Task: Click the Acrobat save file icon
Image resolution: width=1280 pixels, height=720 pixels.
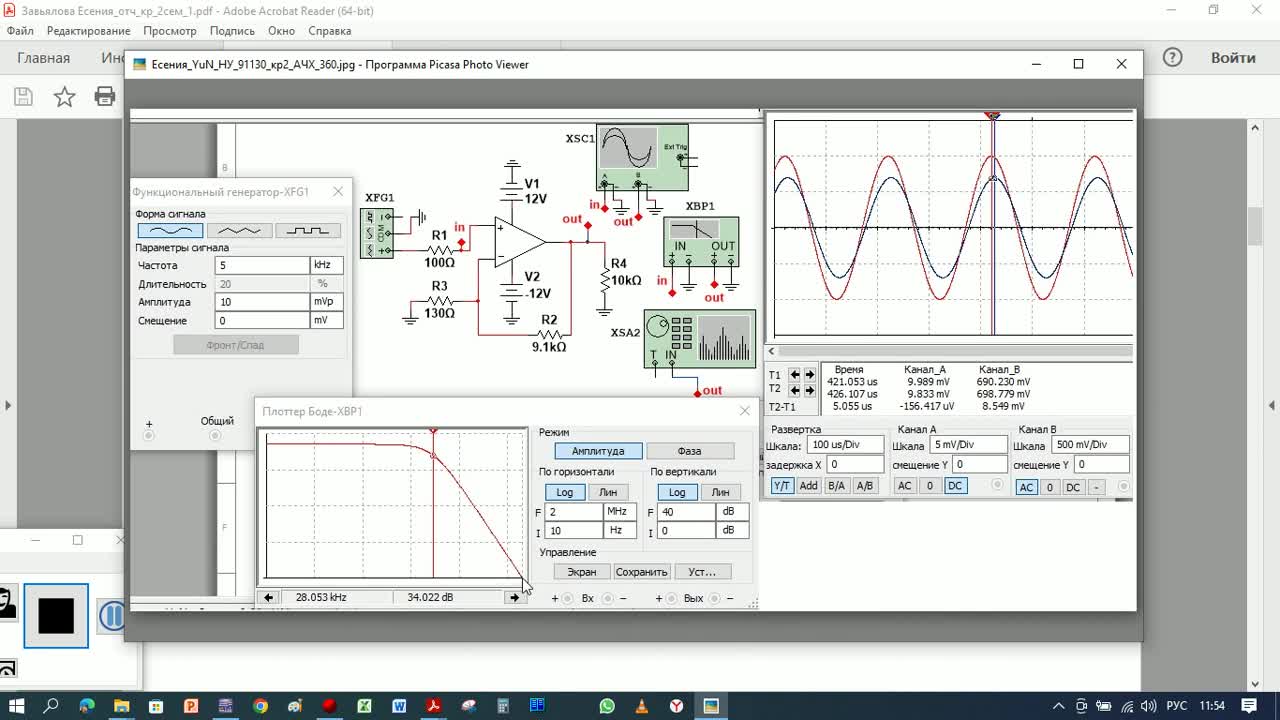Action: click(x=23, y=96)
